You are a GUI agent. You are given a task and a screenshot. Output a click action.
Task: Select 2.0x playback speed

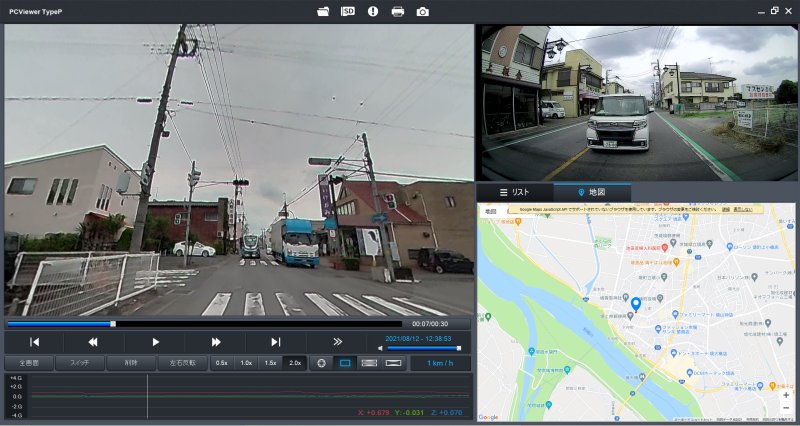pos(295,362)
